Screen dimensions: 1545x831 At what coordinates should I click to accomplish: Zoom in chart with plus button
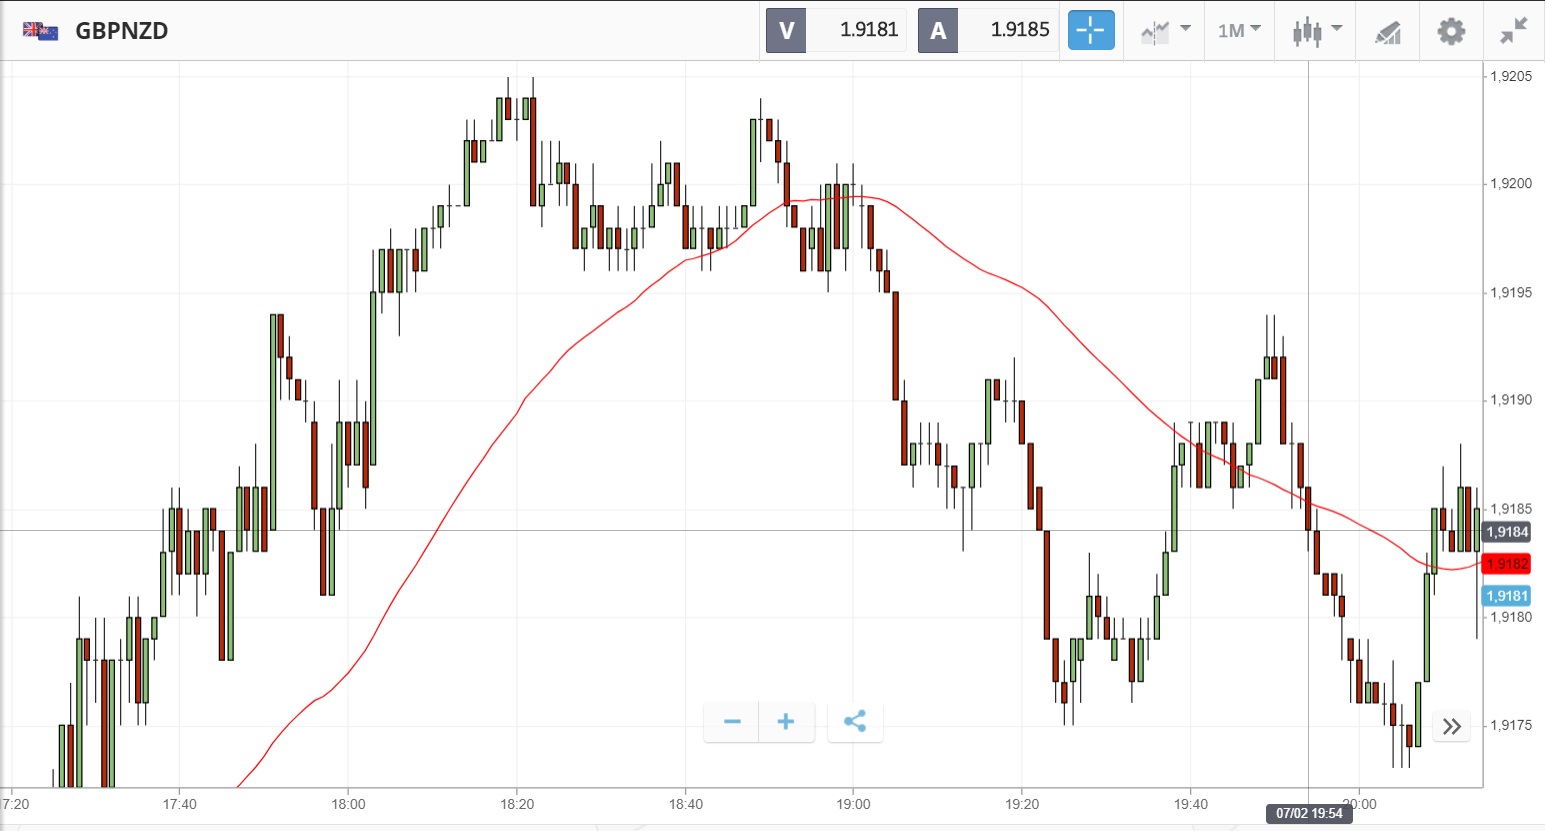click(x=786, y=722)
